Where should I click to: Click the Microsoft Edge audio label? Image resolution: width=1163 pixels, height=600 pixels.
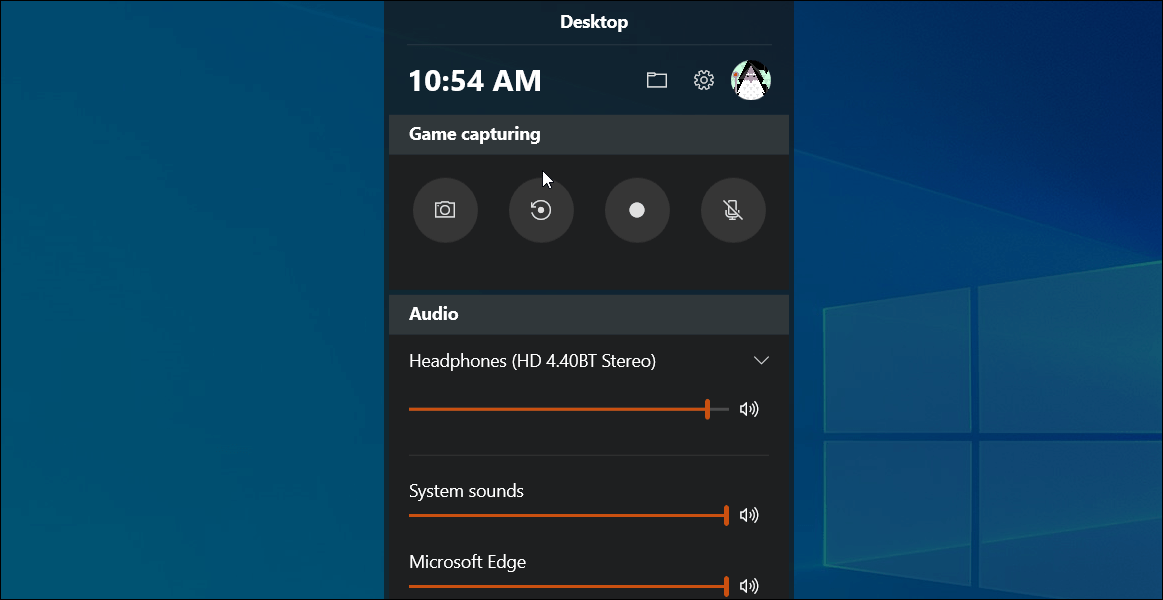pyautogui.click(x=467, y=562)
